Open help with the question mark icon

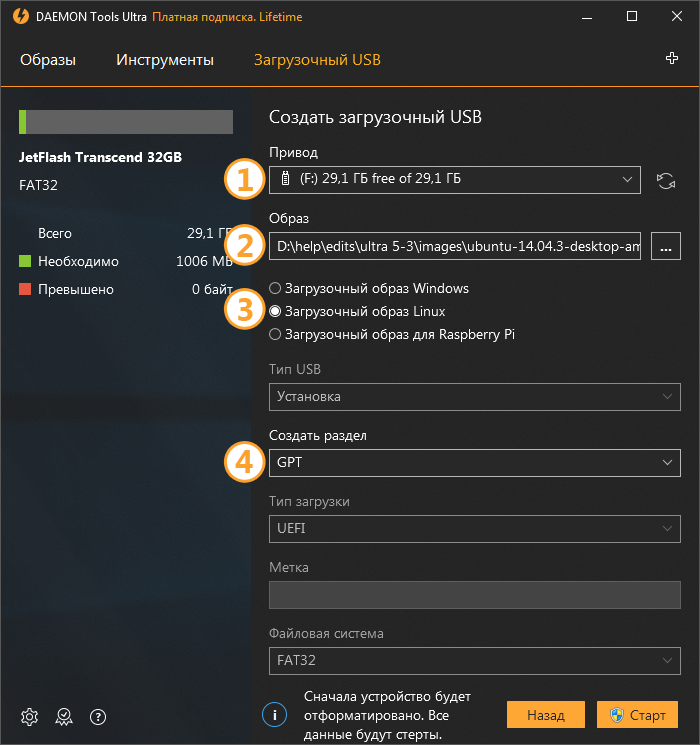pos(98,716)
